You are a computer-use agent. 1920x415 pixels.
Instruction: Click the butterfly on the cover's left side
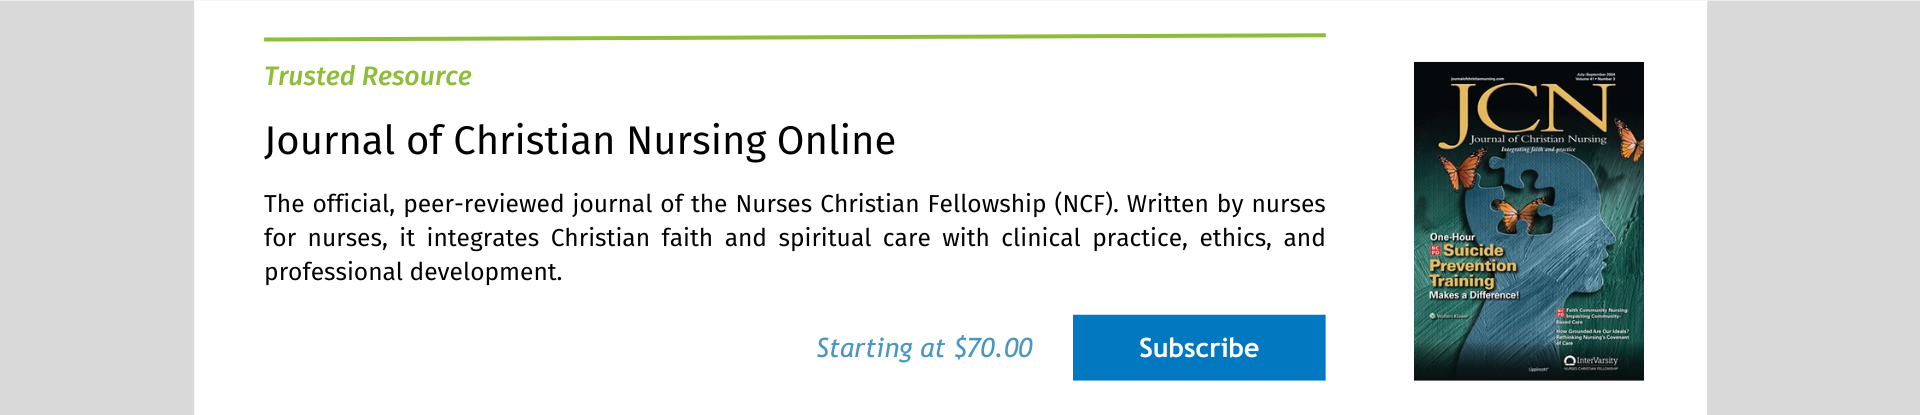[x=1460, y=170]
